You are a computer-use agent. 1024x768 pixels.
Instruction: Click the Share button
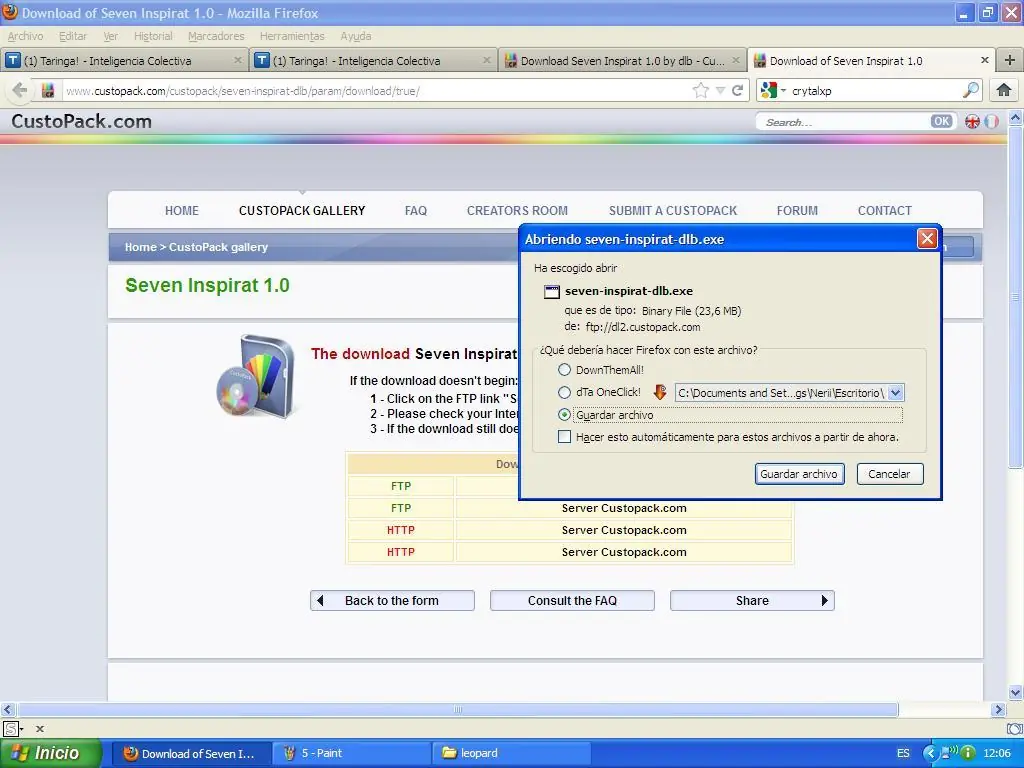[x=752, y=600]
